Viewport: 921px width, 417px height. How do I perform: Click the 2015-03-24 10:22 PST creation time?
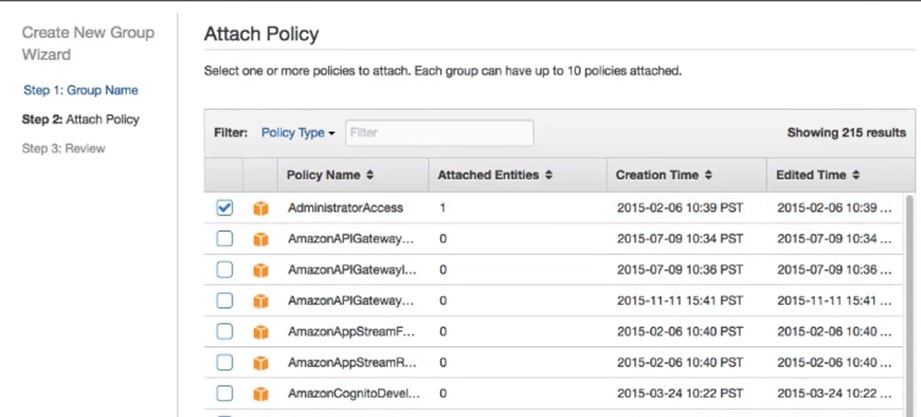coord(680,394)
